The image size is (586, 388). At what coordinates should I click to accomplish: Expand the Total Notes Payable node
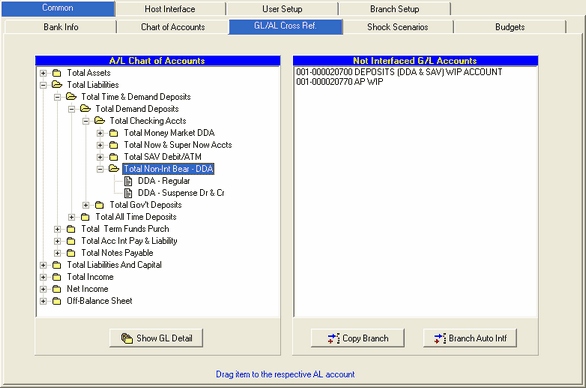tap(58, 253)
